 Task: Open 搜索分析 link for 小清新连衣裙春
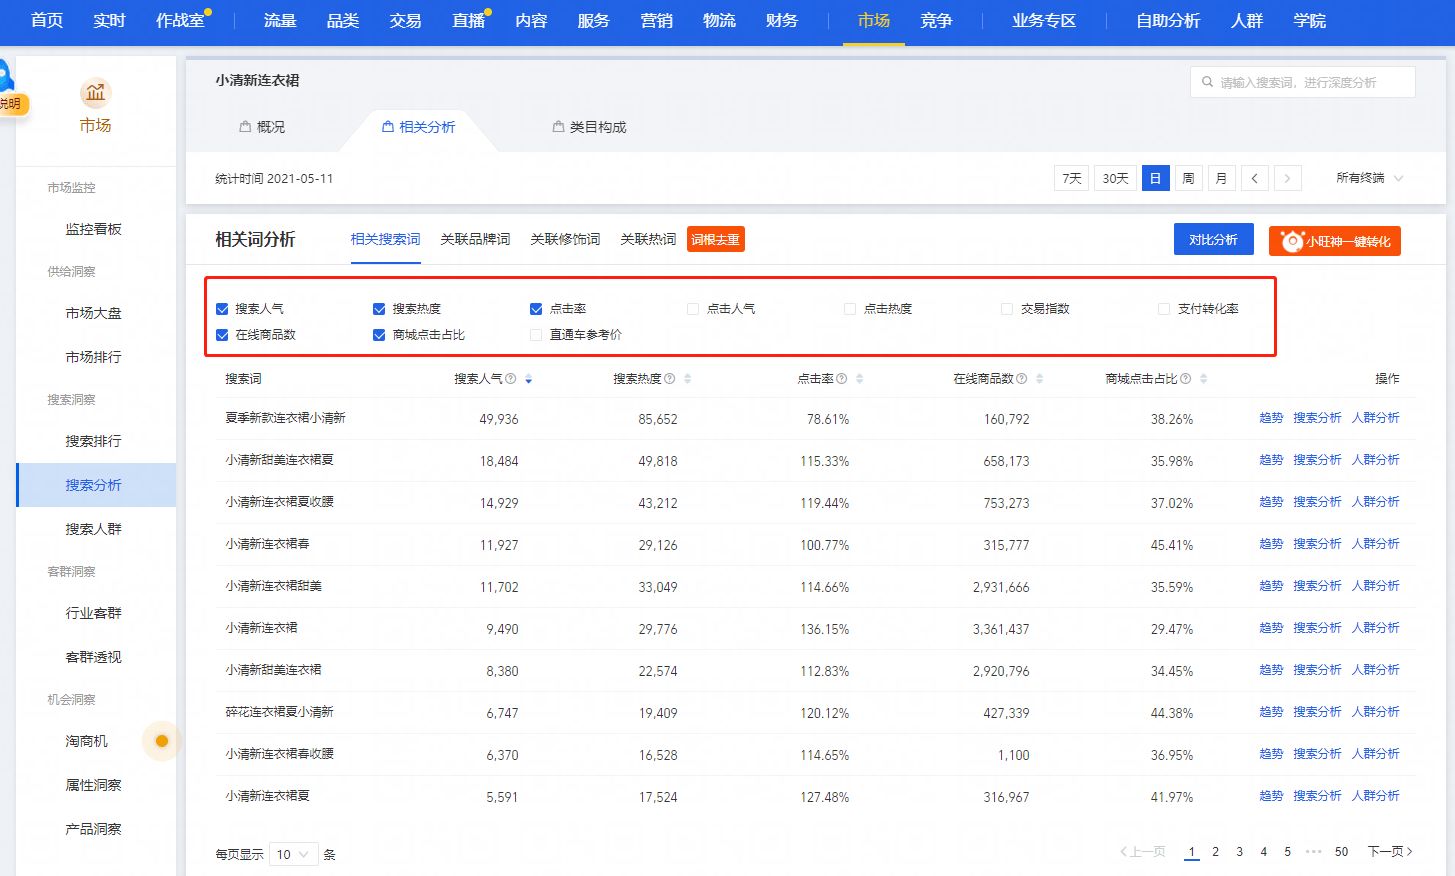1317,544
